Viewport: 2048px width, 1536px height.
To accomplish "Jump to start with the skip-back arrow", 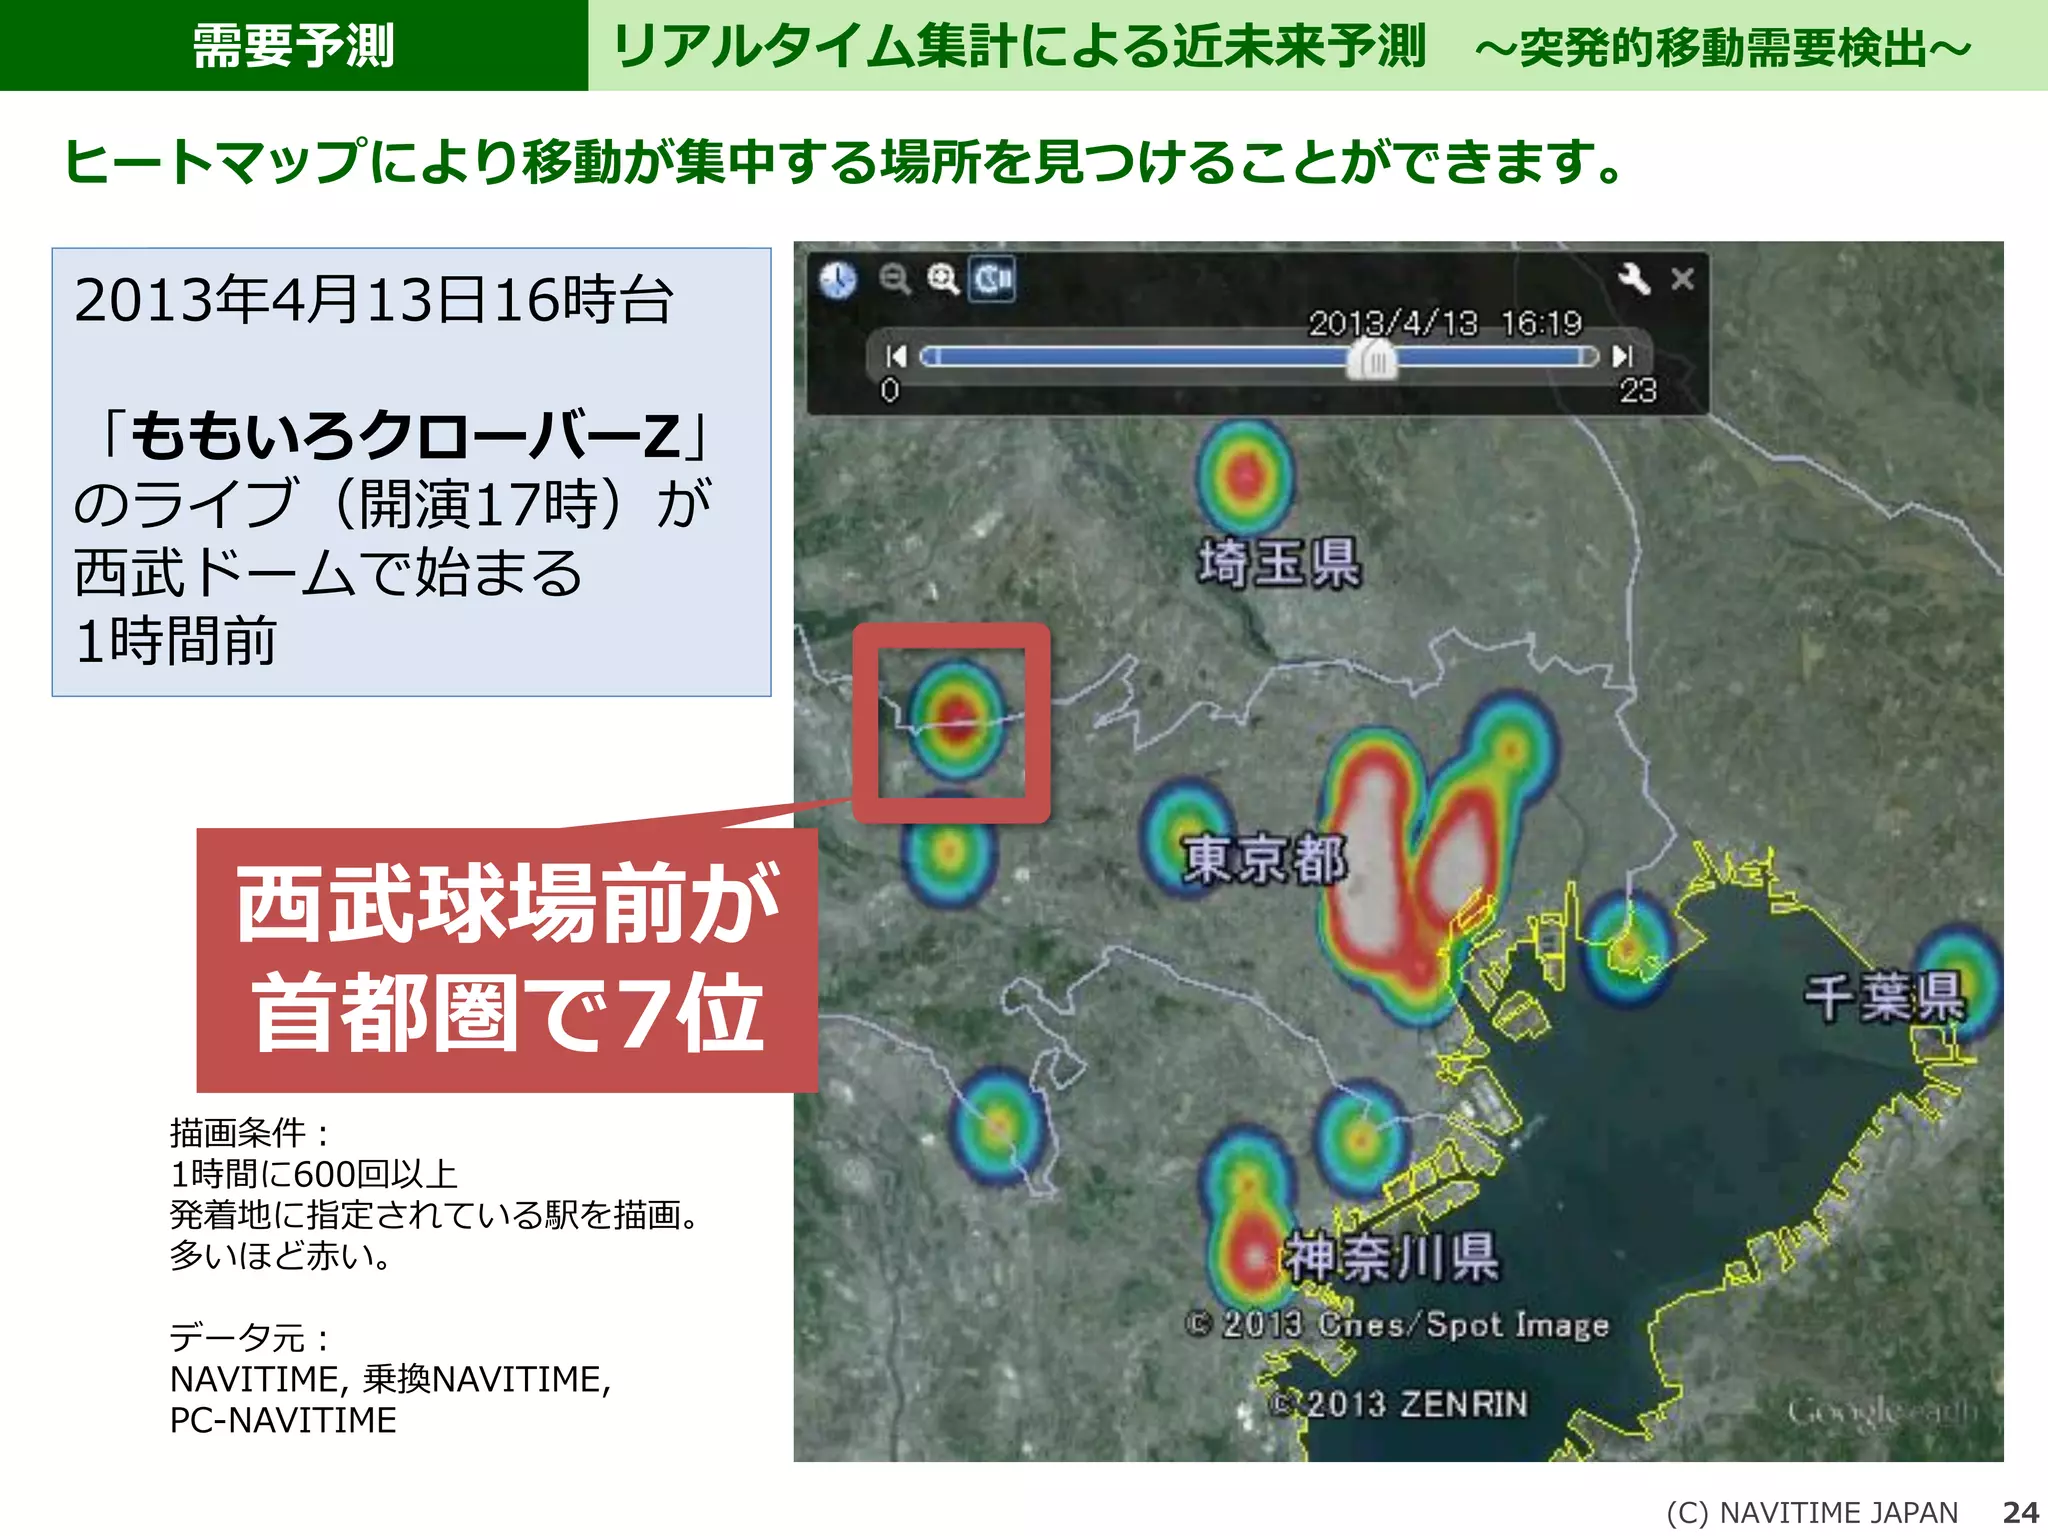I will 895,356.
